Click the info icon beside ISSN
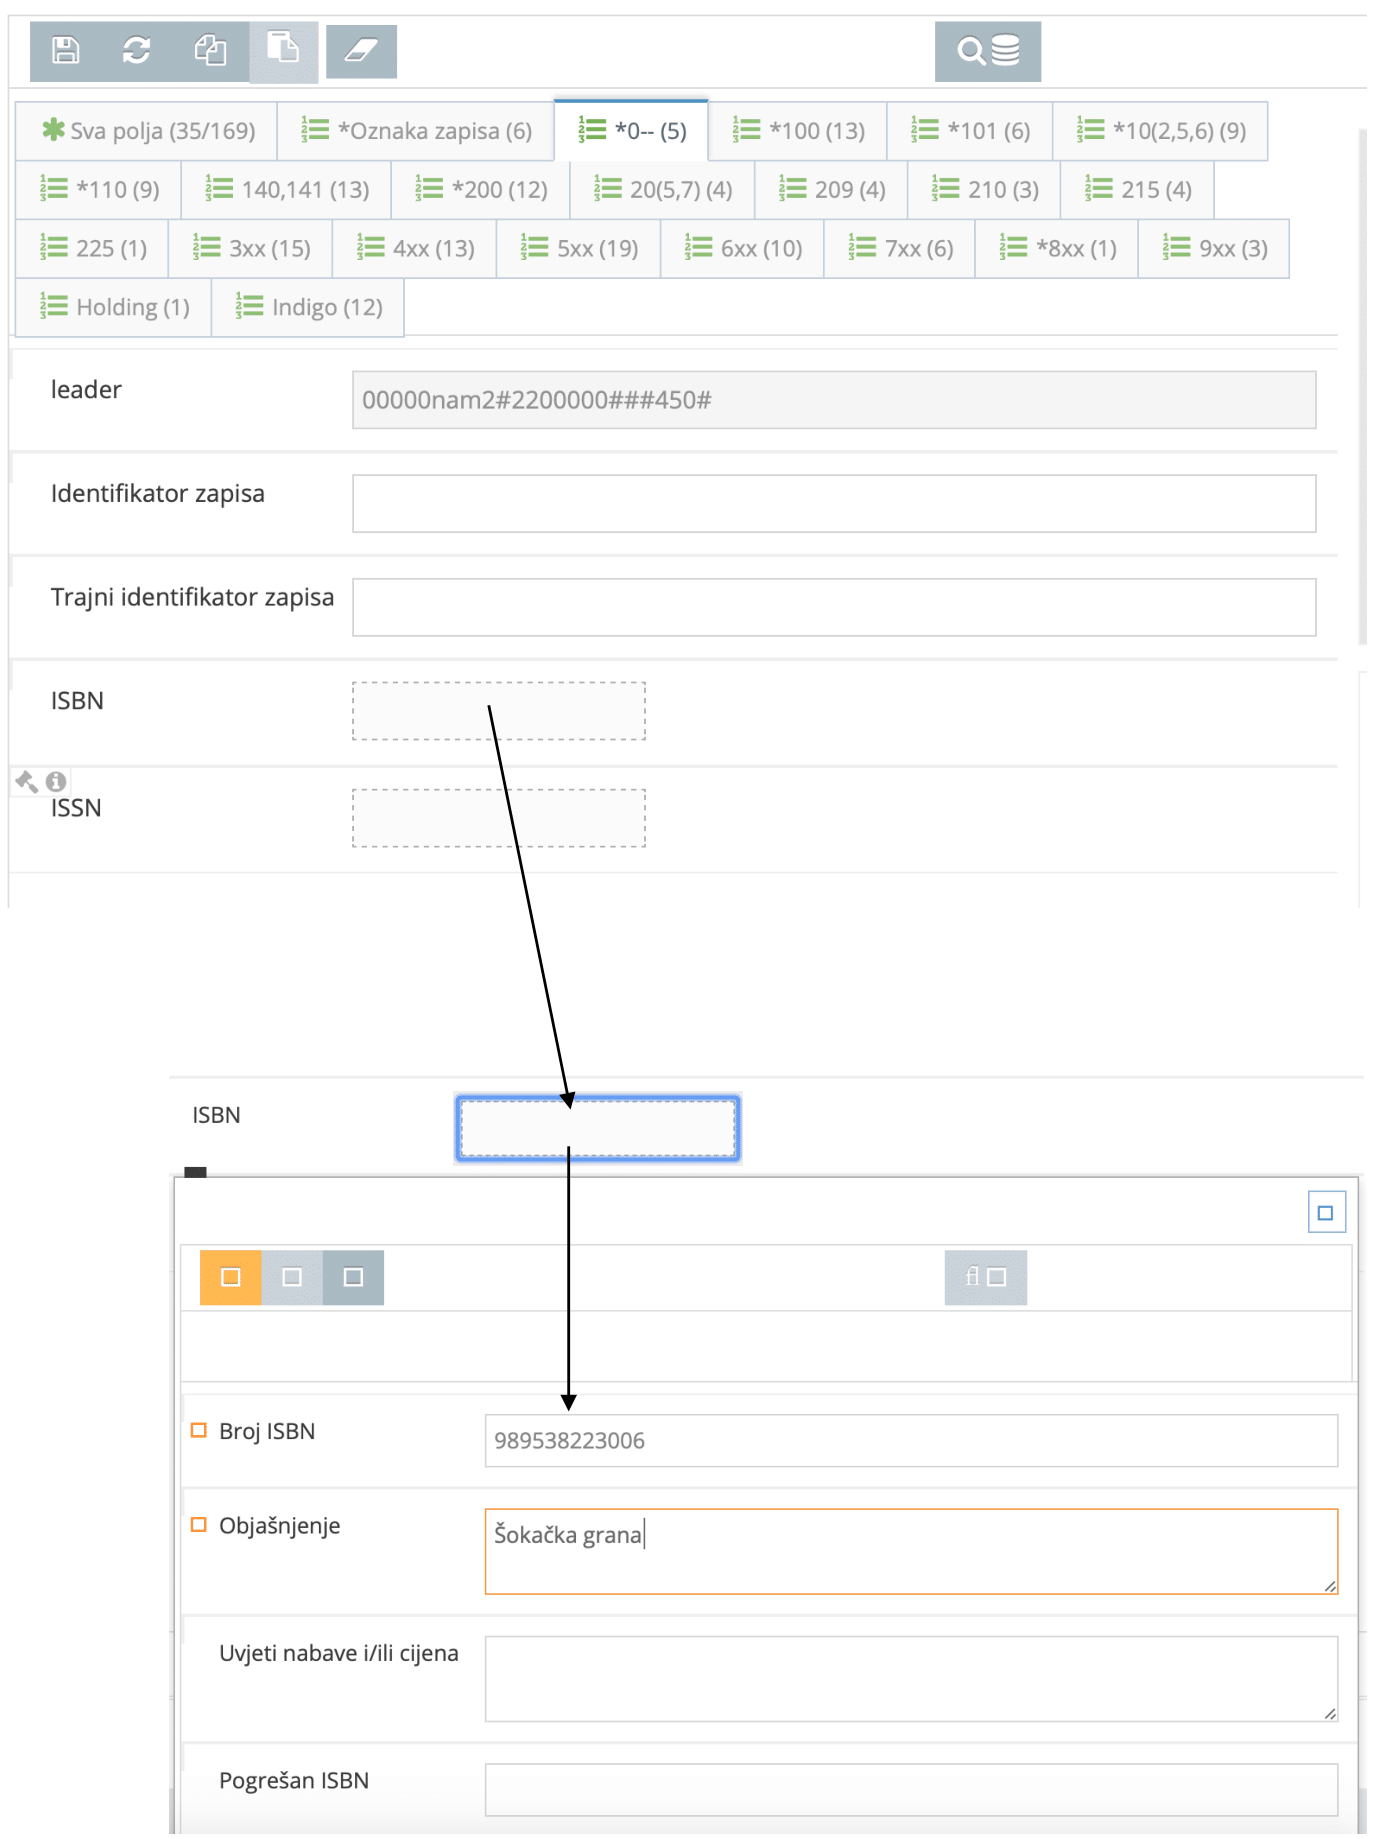 56,782
